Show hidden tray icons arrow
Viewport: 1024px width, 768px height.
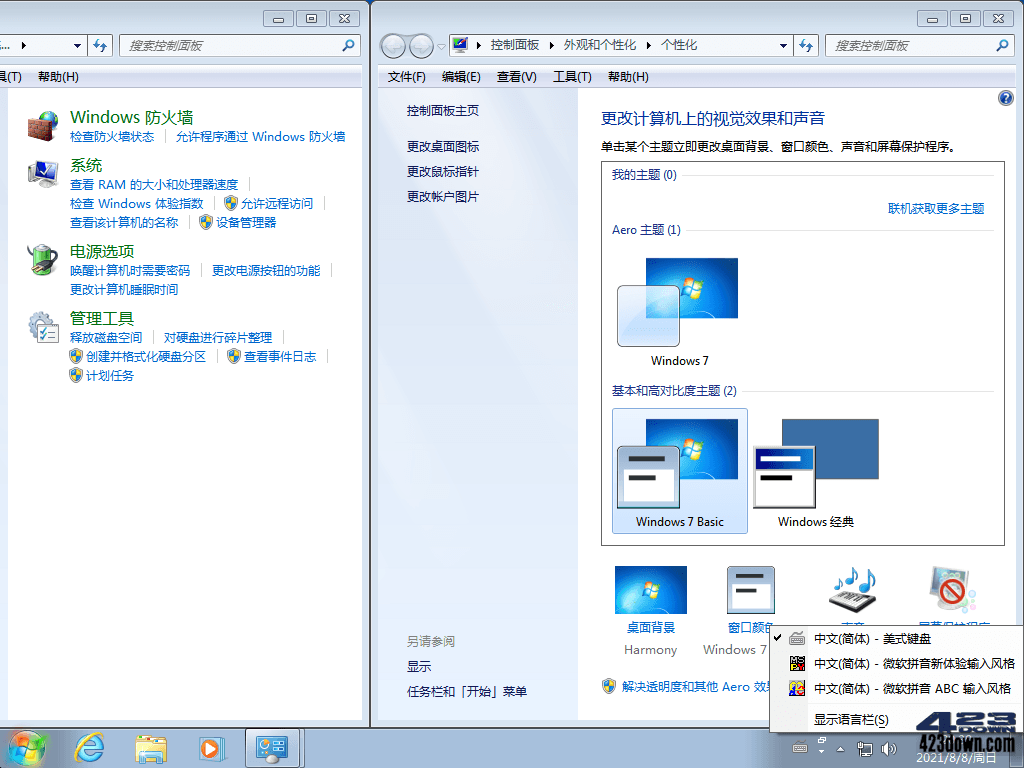click(840, 749)
